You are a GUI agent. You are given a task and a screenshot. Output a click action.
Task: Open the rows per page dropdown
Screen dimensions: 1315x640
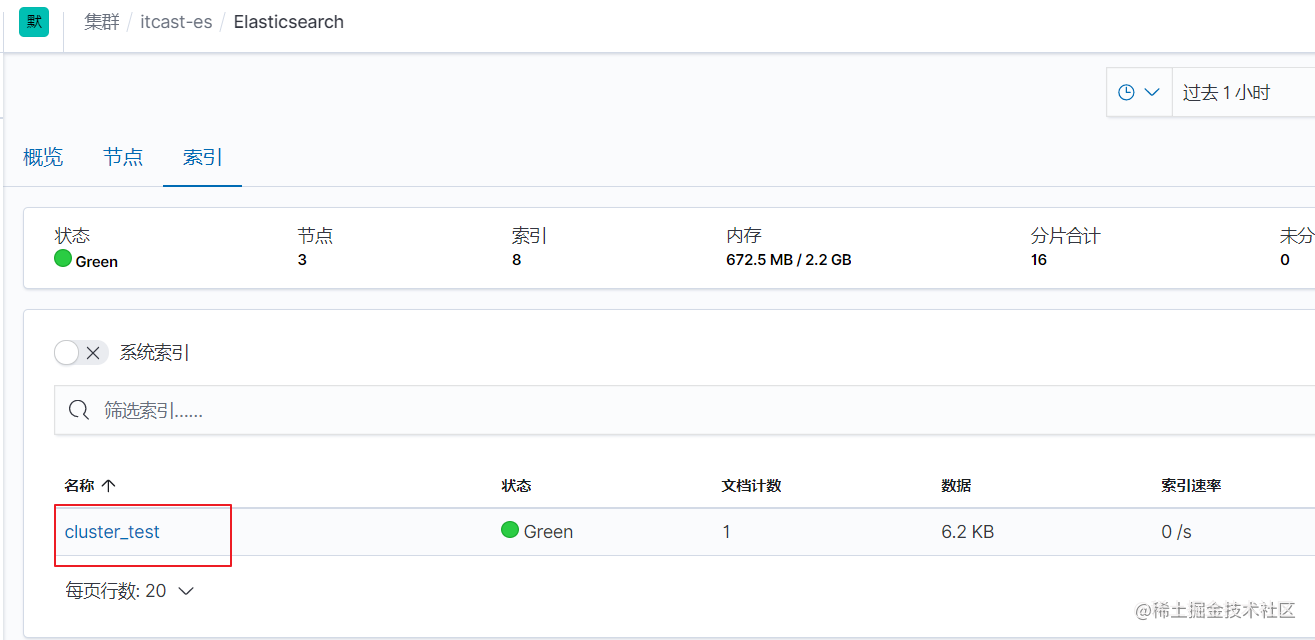coord(130,591)
